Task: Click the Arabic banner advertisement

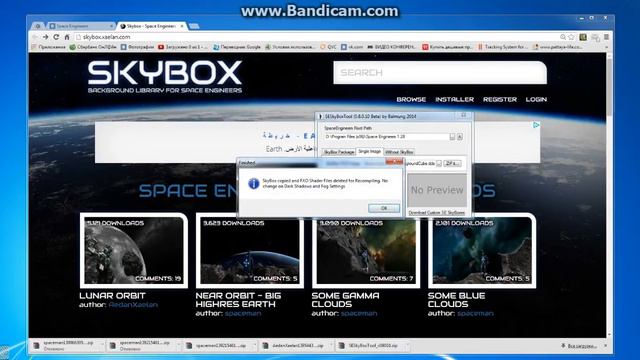Action: pos(318,142)
